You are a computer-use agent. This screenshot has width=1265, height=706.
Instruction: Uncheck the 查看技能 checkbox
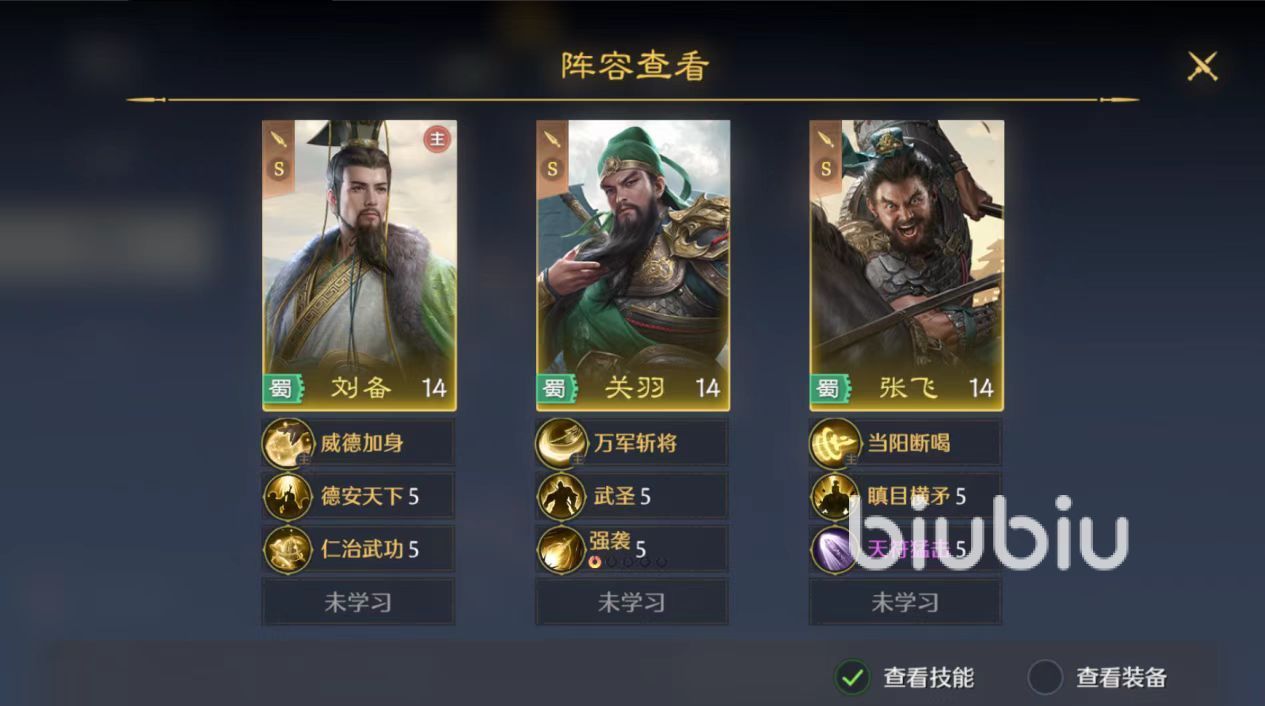coord(852,677)
